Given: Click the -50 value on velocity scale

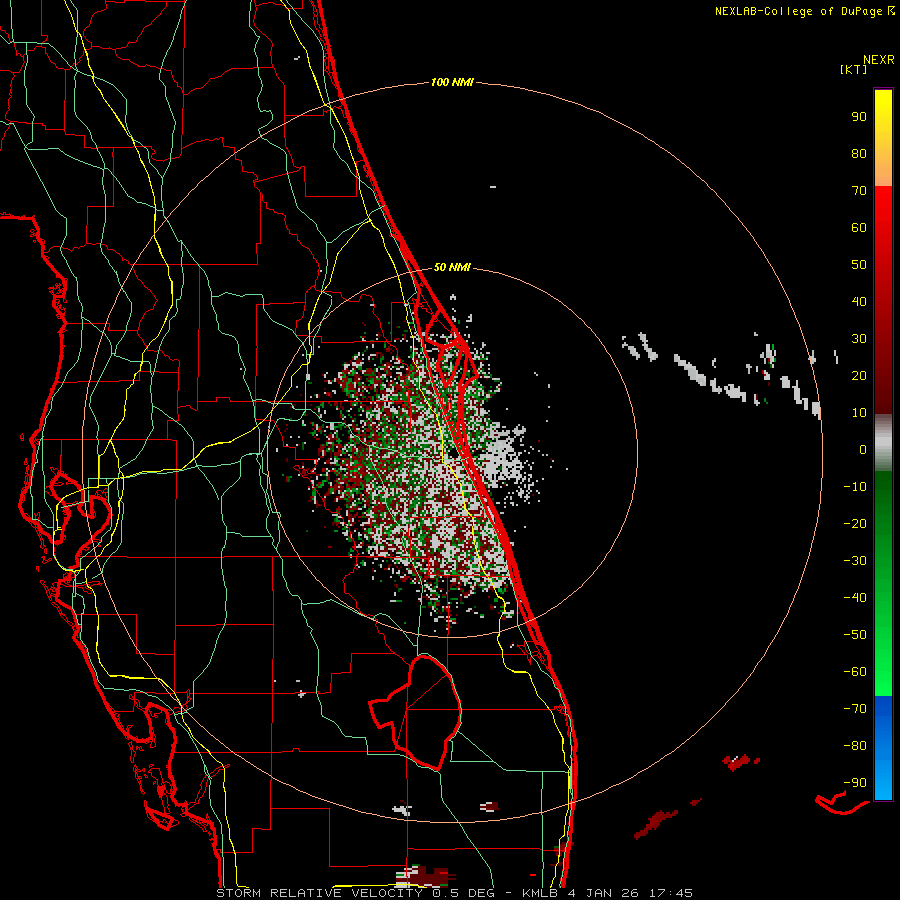Looking at the screenshot, I should 855,635.
